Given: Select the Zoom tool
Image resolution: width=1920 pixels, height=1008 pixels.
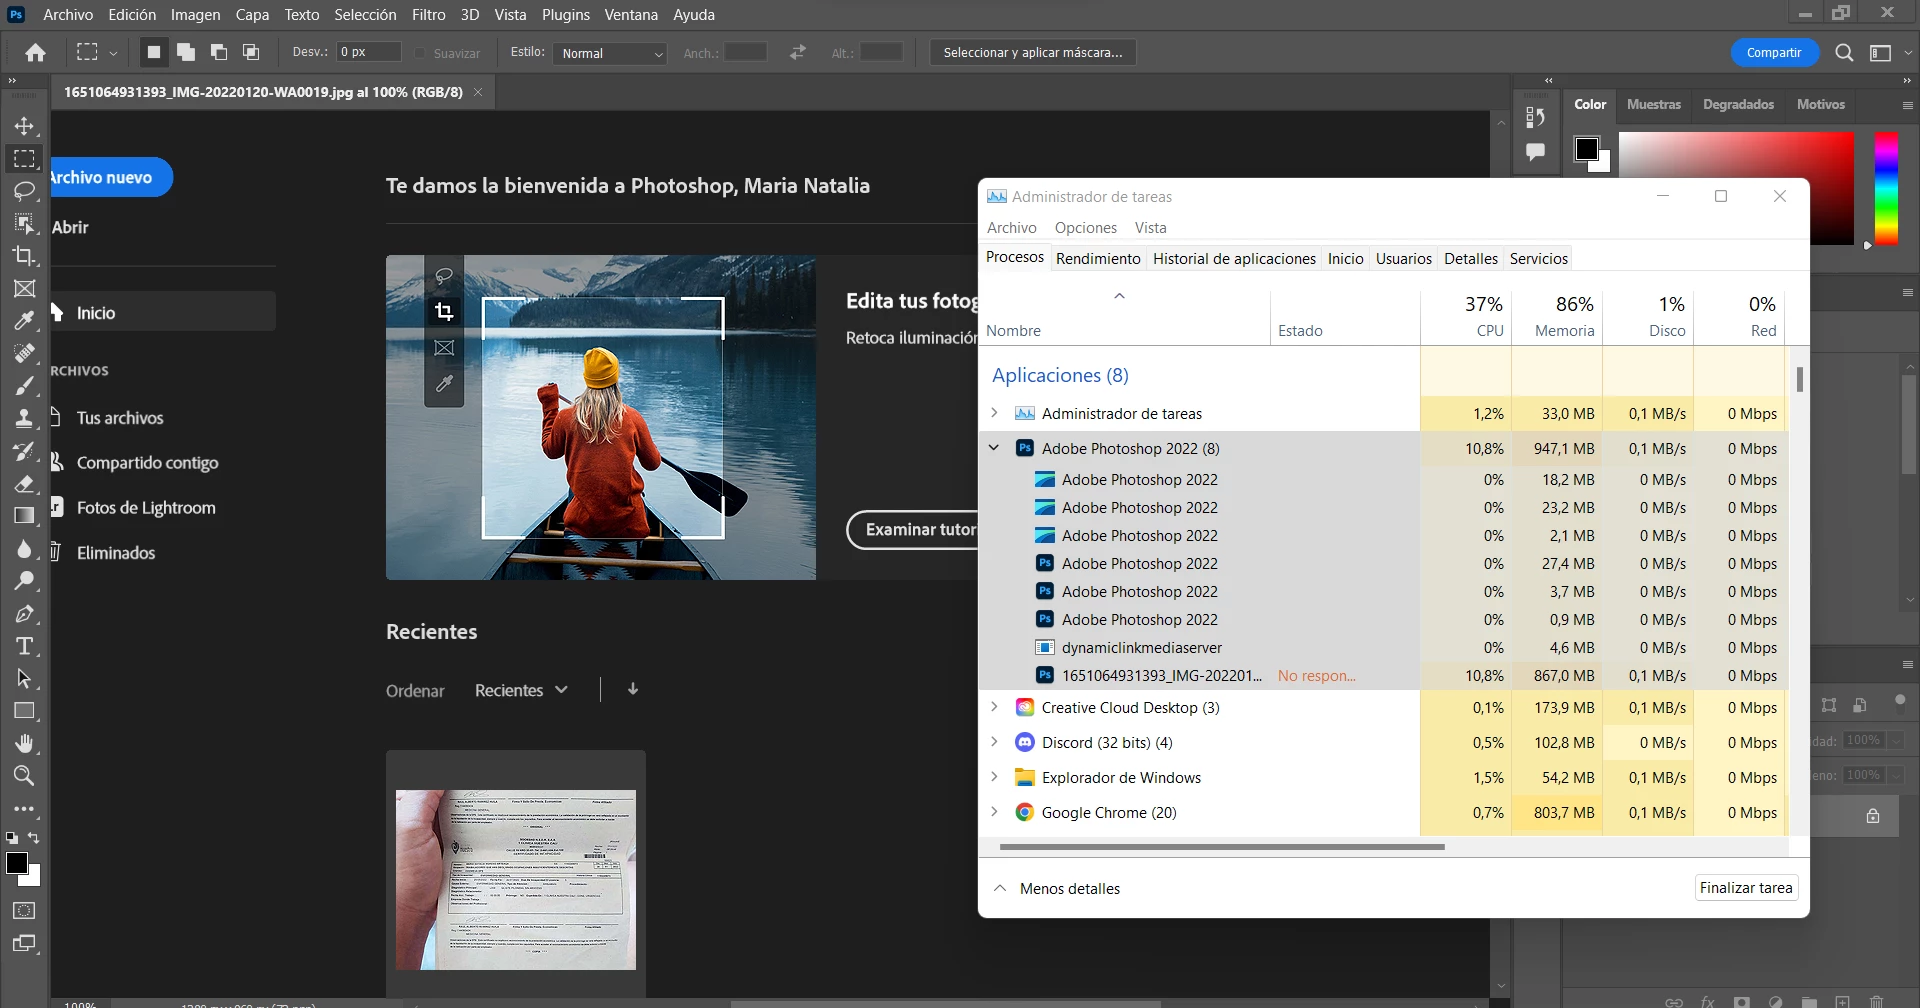Looking at the screenshot, I should [24, 776].
